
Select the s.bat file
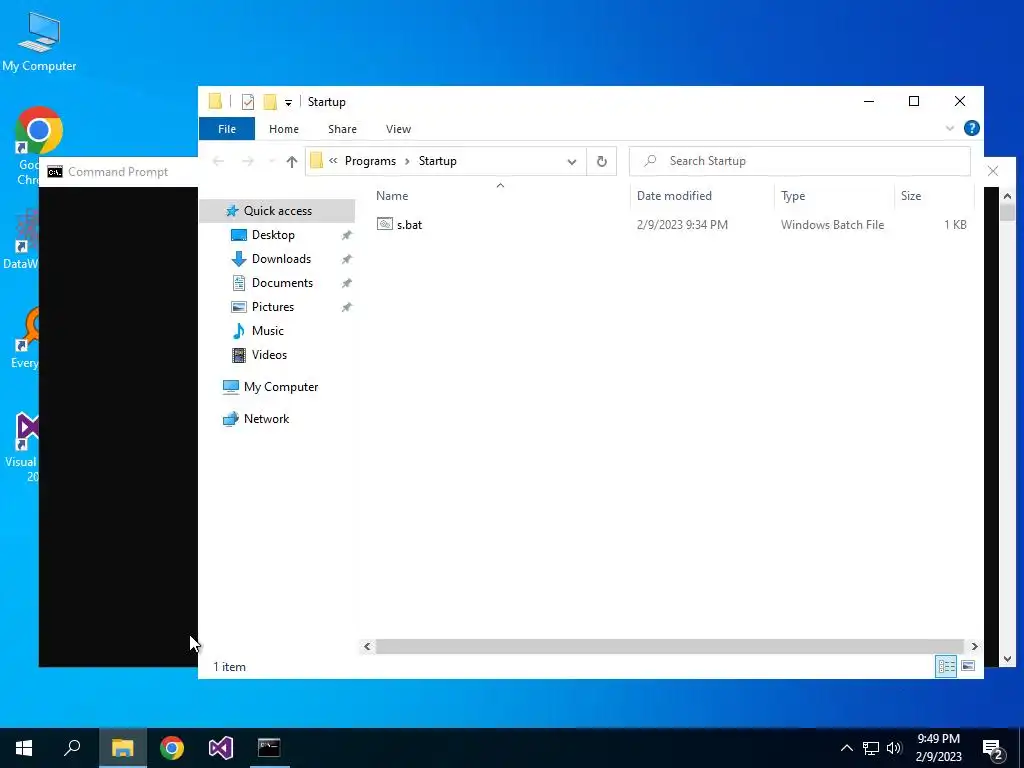pos(409,225)
